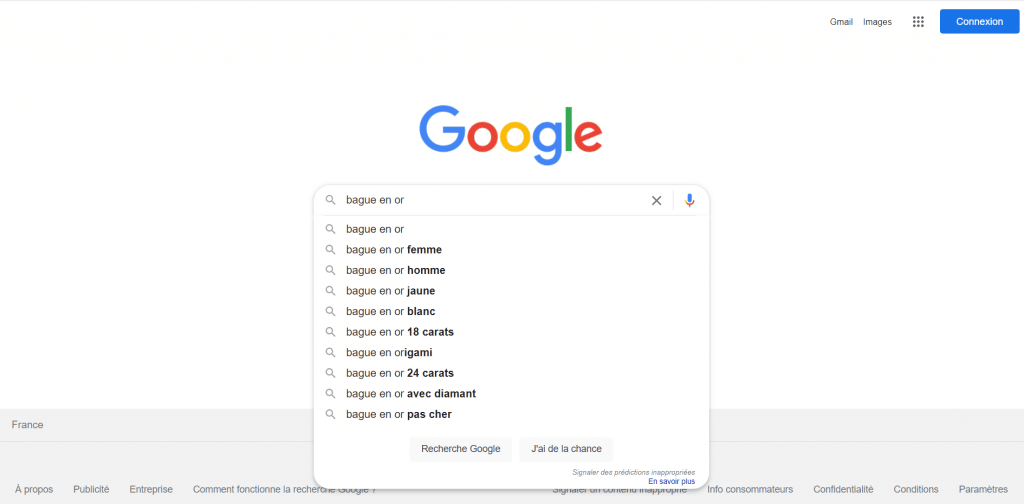The height and width of the screenshot is (504, 1024).
Task: Open the Gmail link
Action: (x=841, y=22)
